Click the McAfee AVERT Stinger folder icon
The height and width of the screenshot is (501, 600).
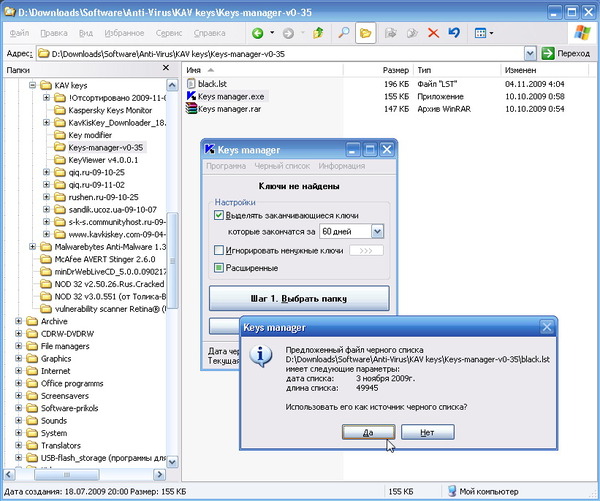pos(46,259)
